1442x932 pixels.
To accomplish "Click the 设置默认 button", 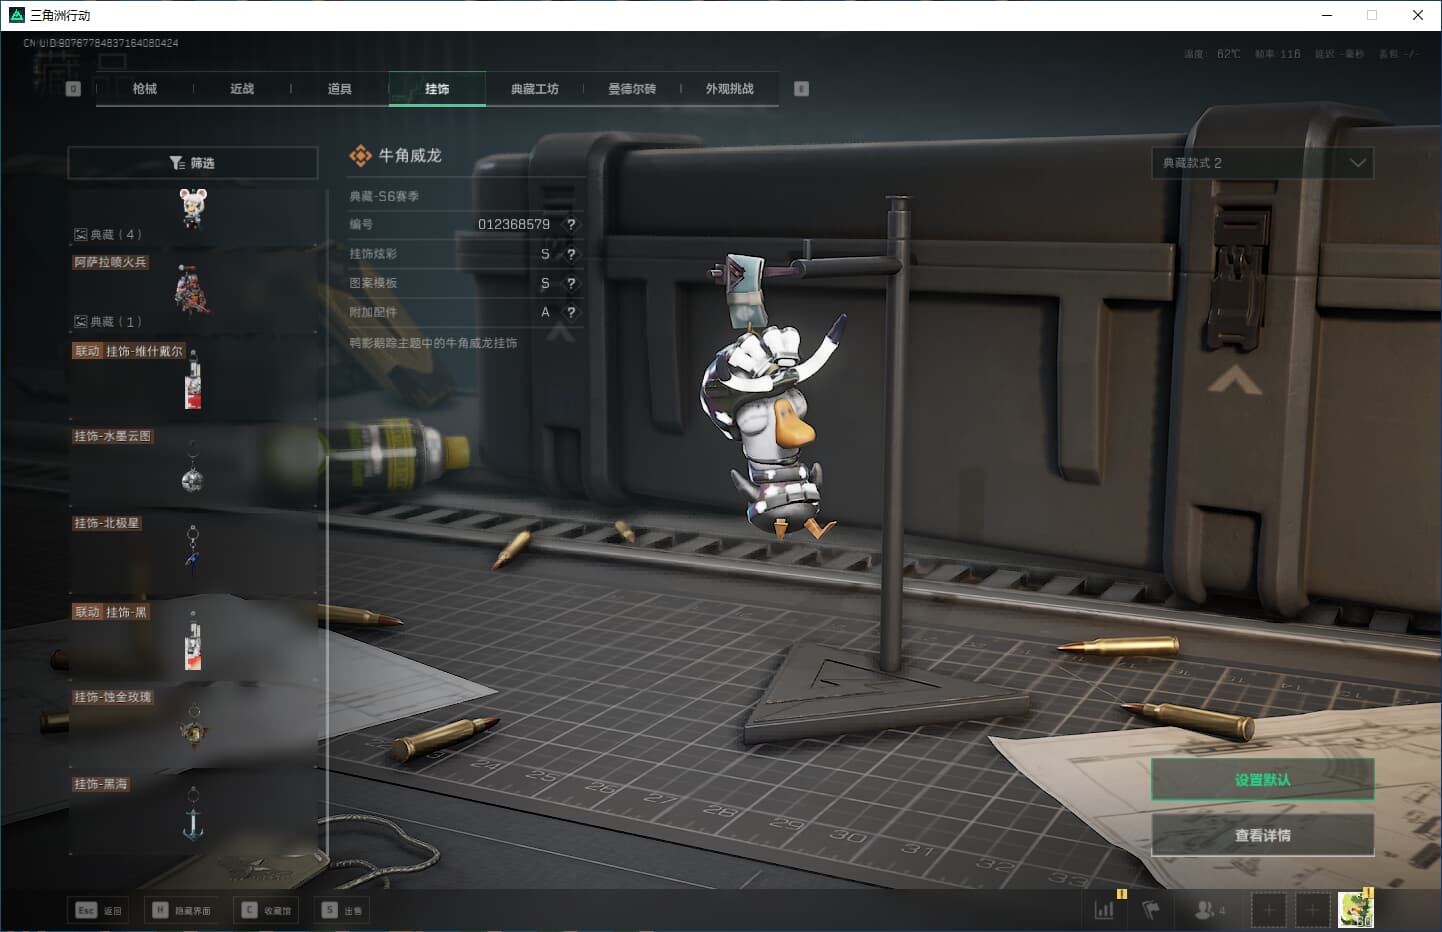I will [x=1263, y=780].
